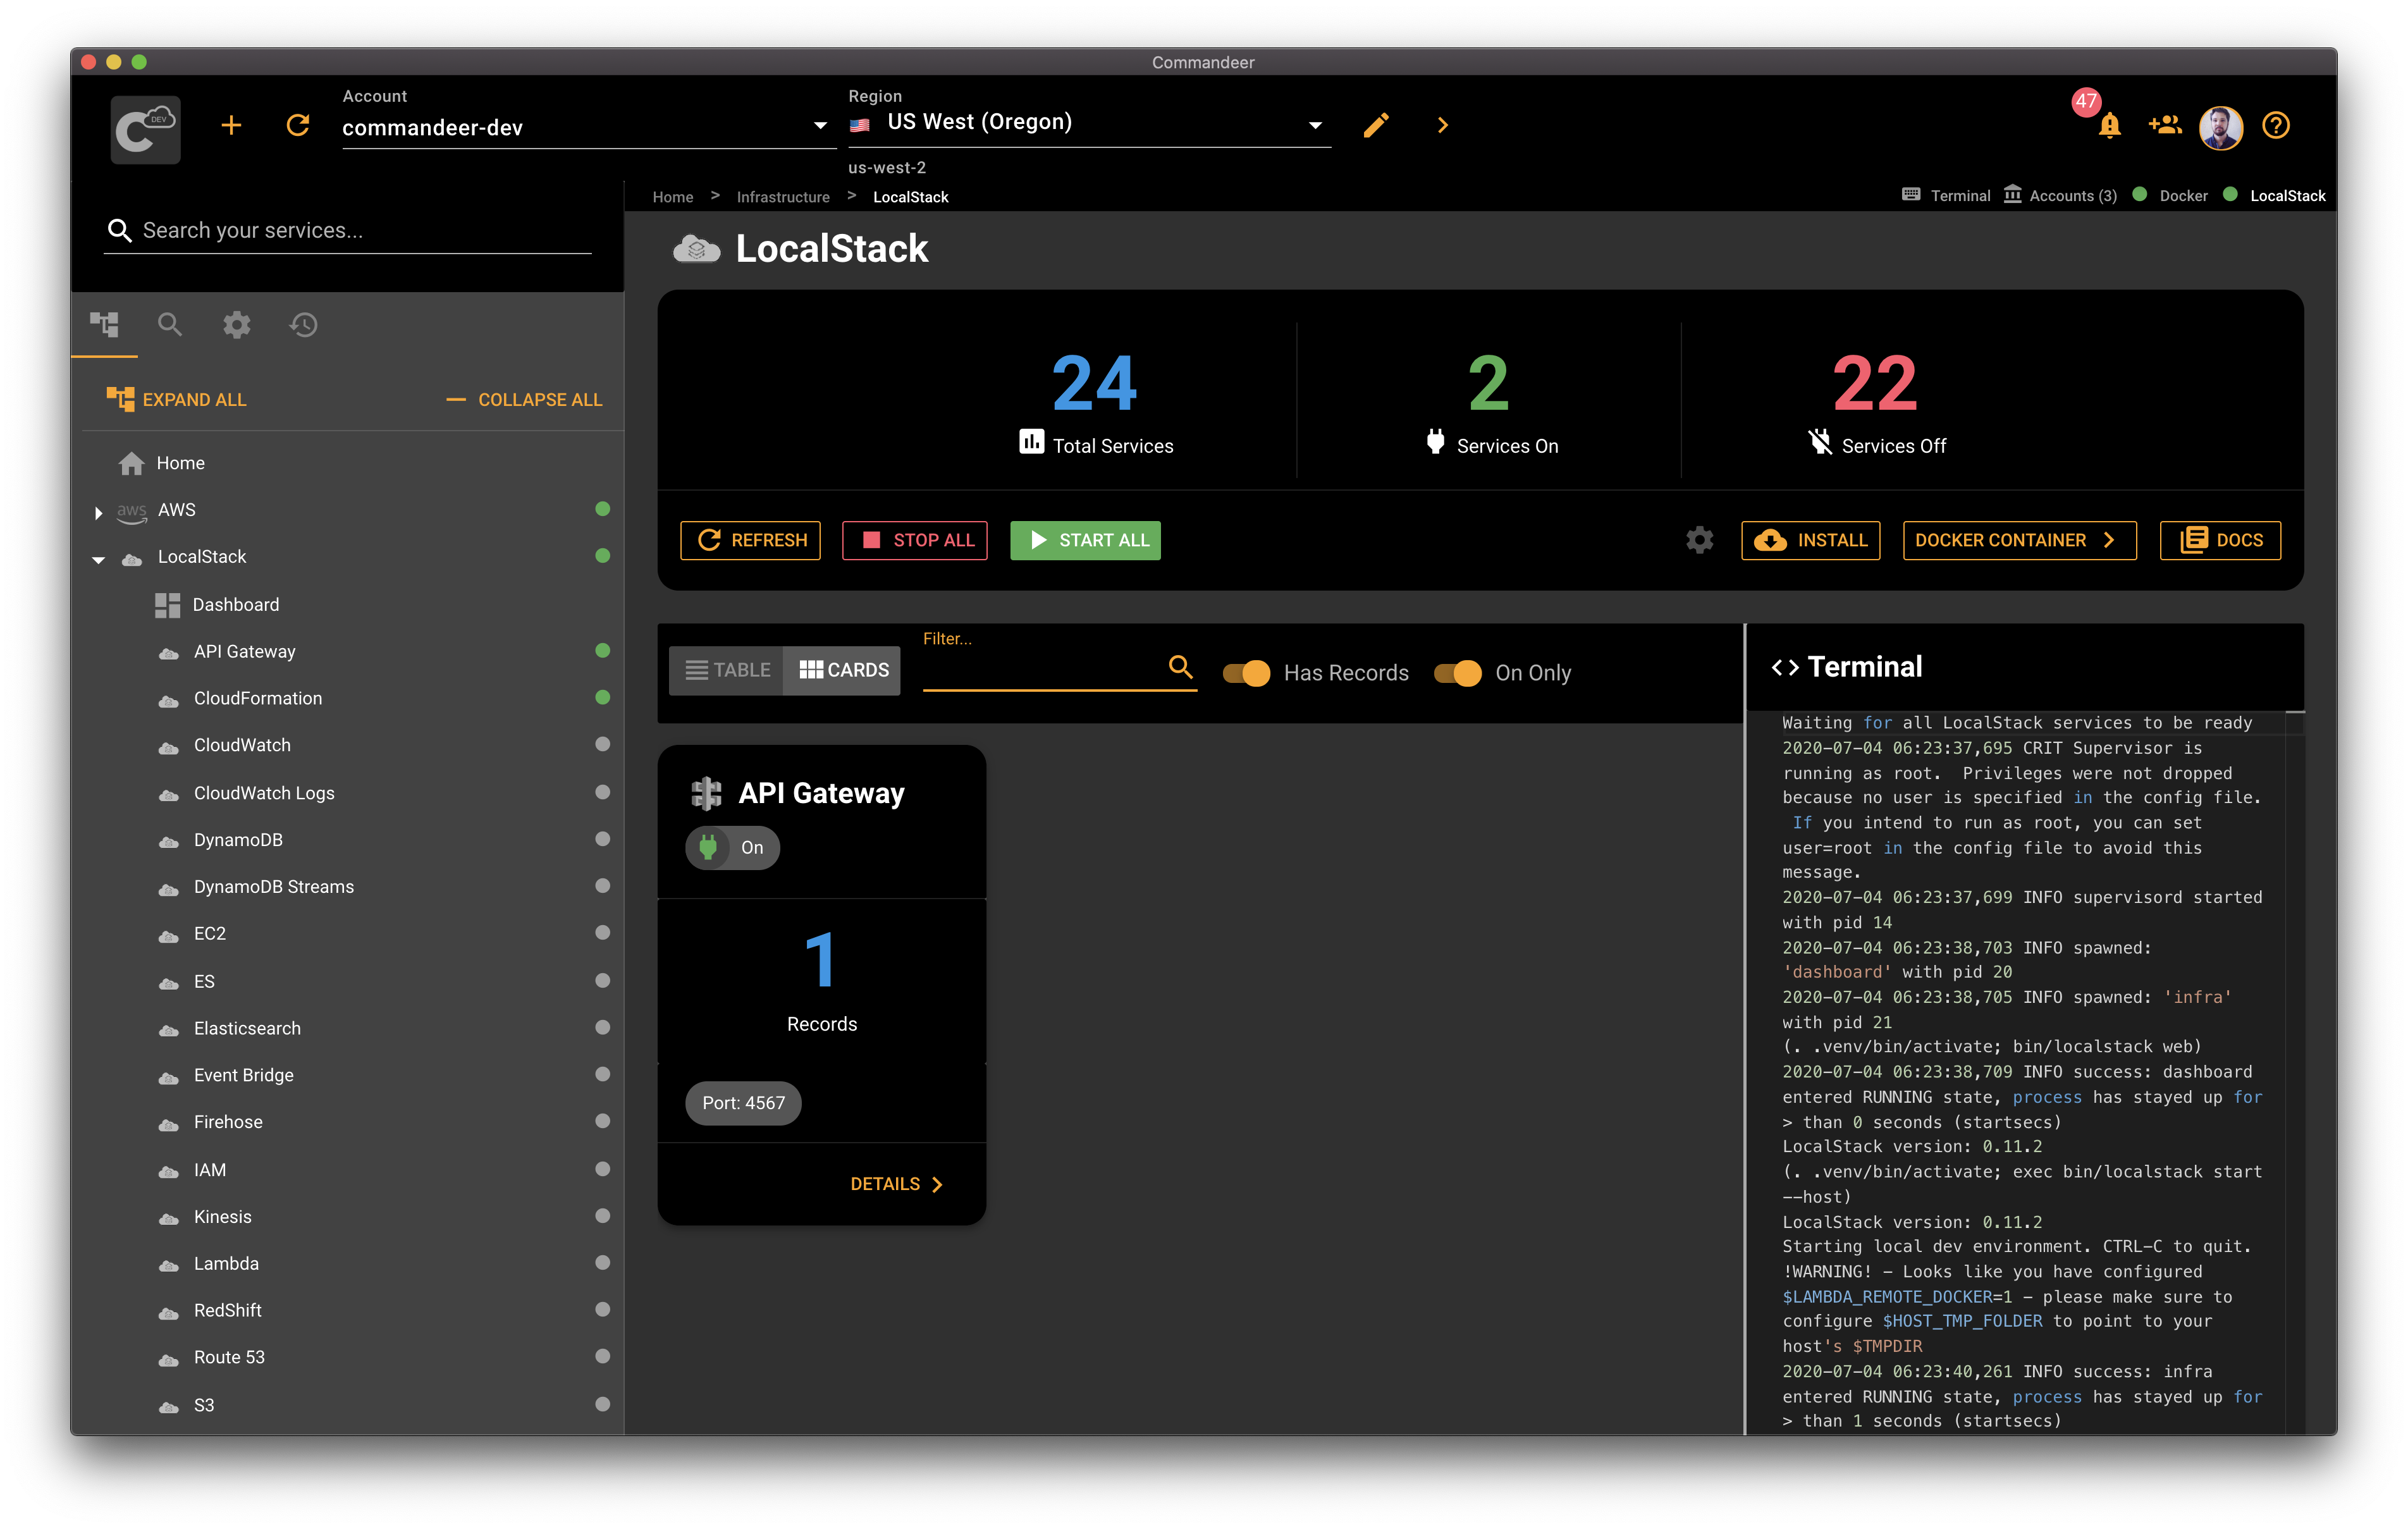
Task: Click the LocalStack cloud title icon
Action: click(x=697, y=248)
